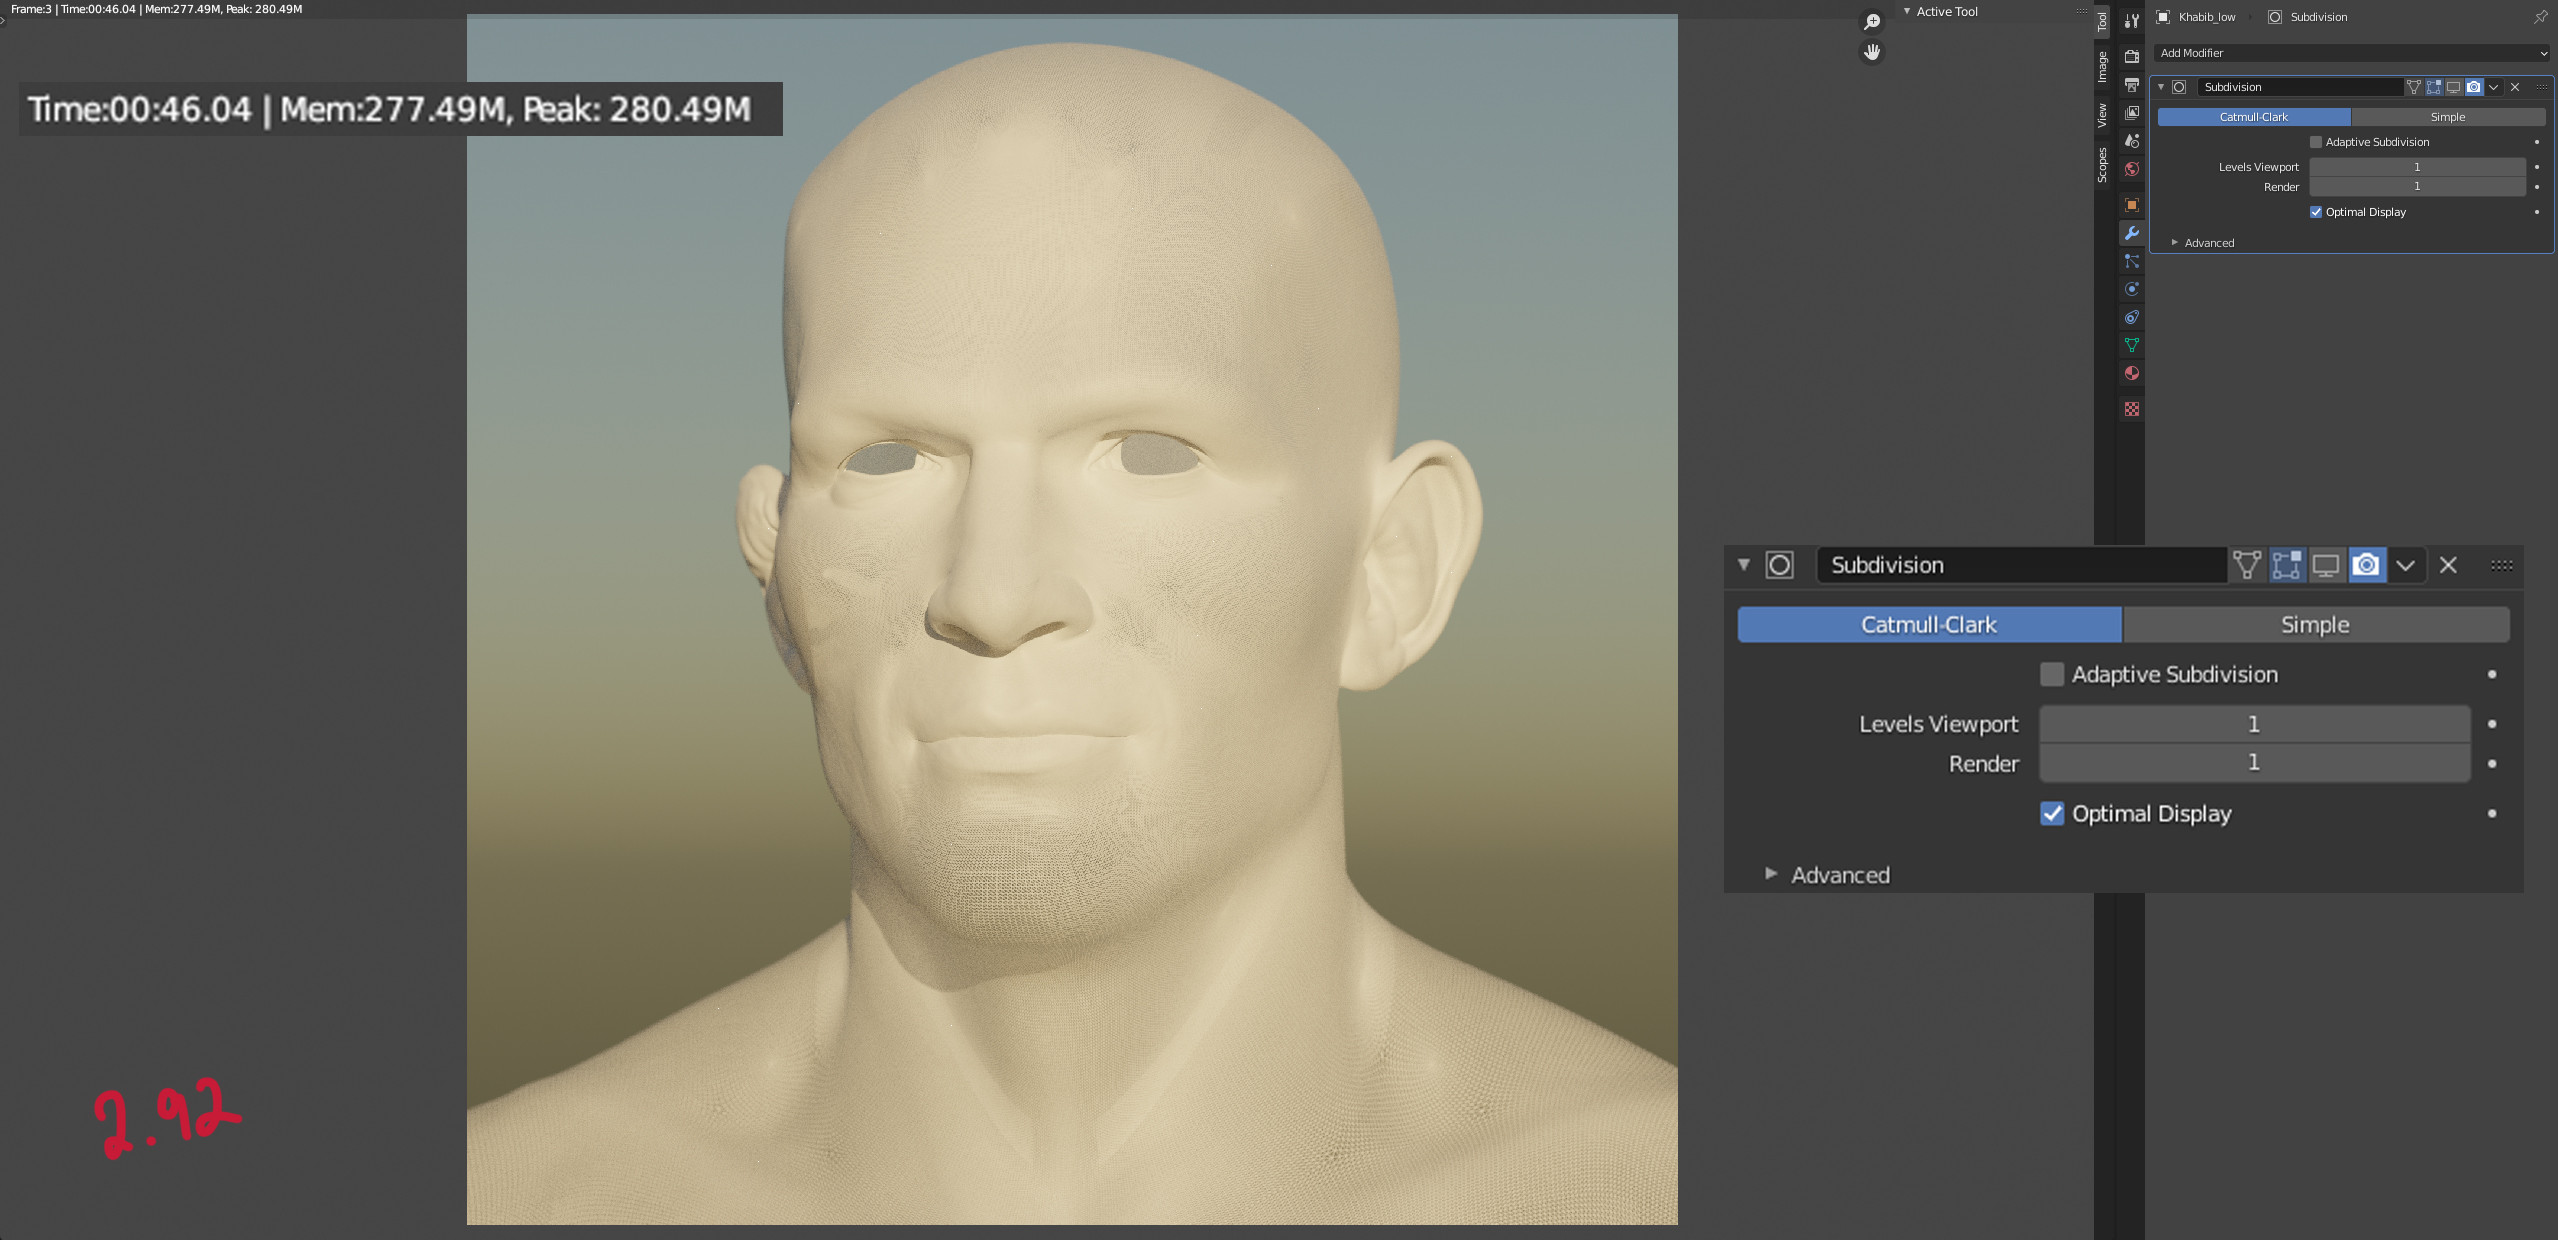Switch to the Image sidebar tab
This screenshot has height=1240, width=2558.
pyautogui.click(x=2102, y=67)
